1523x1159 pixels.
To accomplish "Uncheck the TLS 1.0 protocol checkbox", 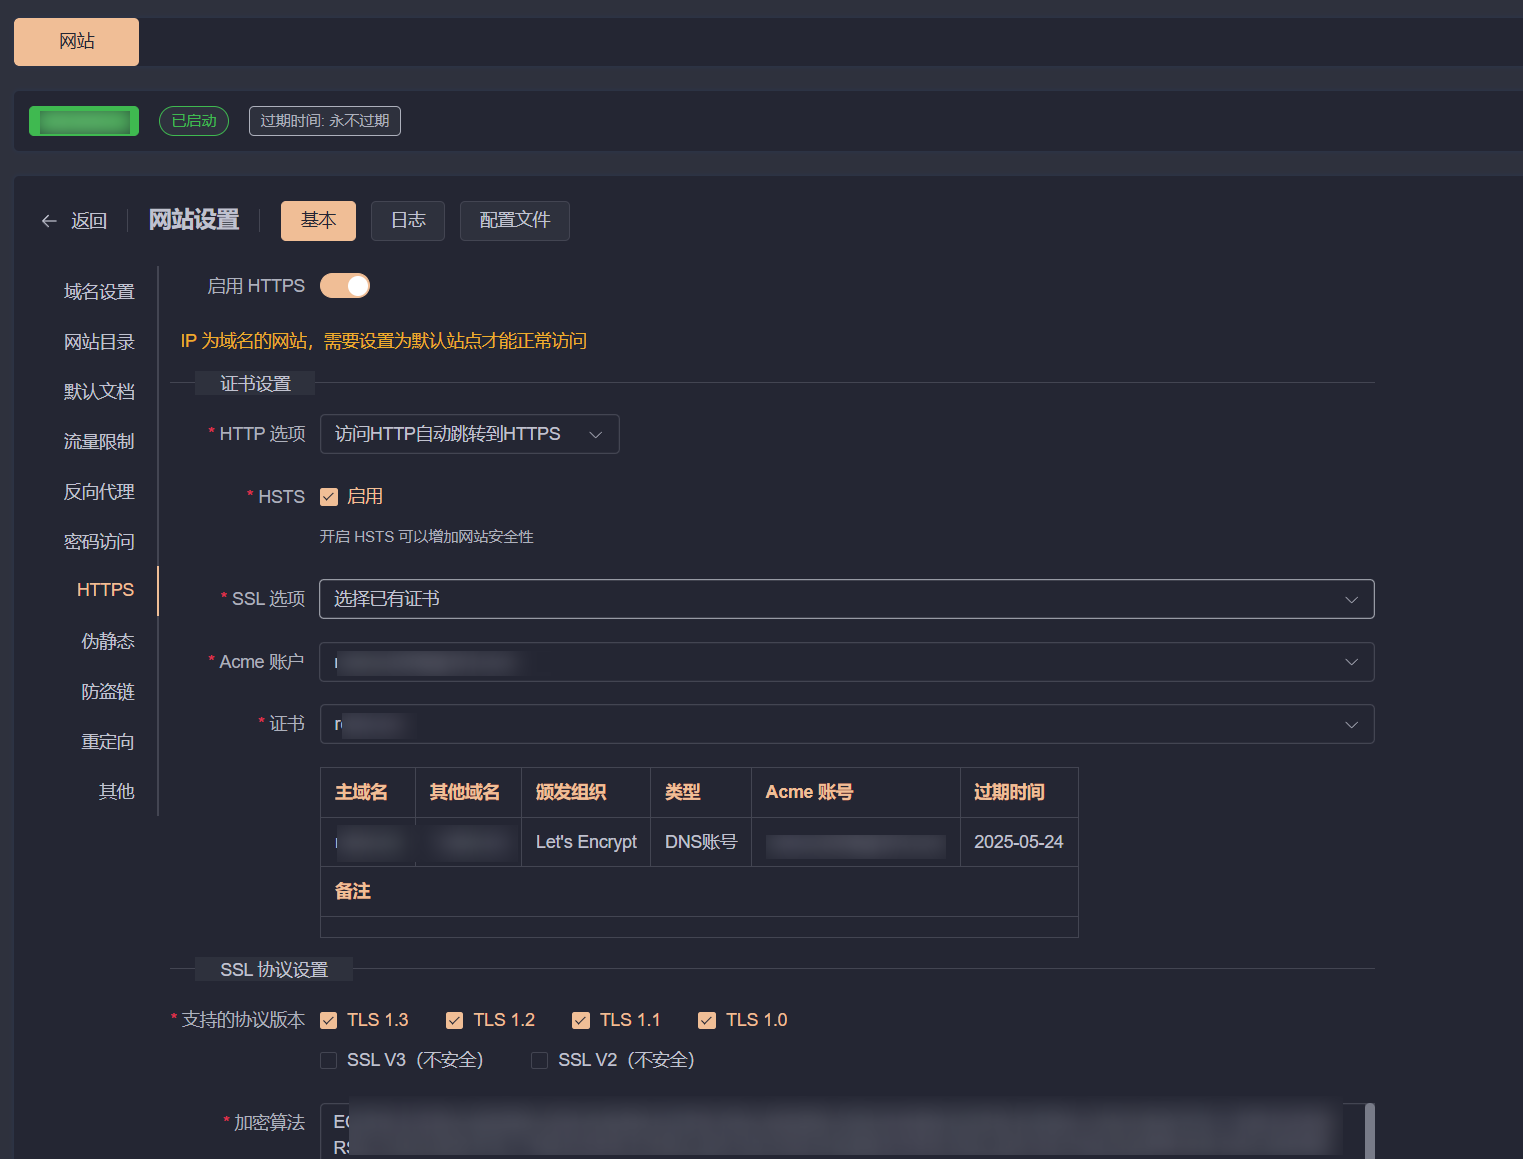I will pos(707,1020).
